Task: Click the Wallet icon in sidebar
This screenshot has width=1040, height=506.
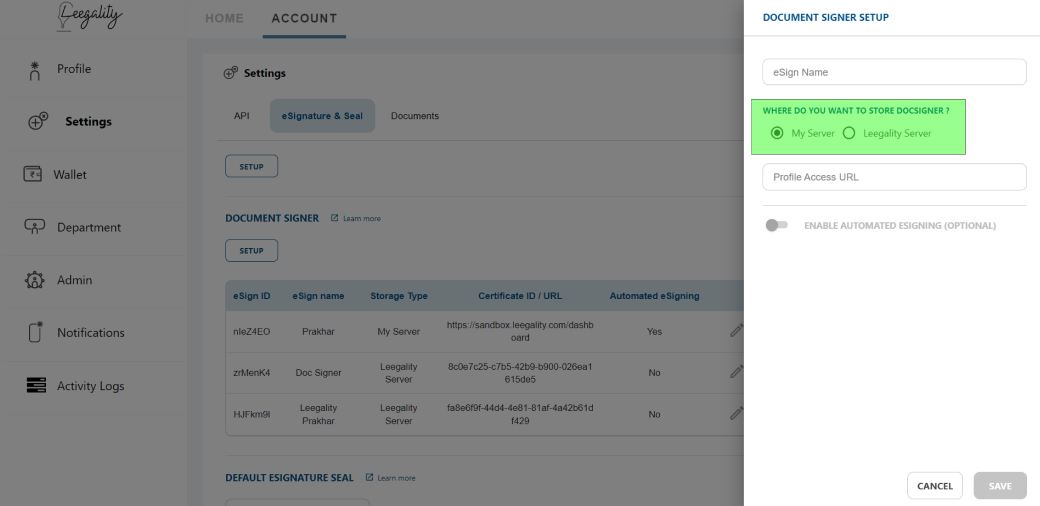Action: (32, 174)
